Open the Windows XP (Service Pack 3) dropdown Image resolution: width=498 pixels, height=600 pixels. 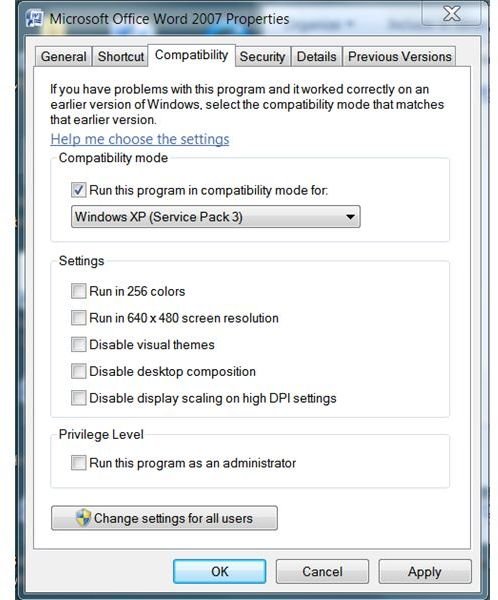tap(216, 217)
